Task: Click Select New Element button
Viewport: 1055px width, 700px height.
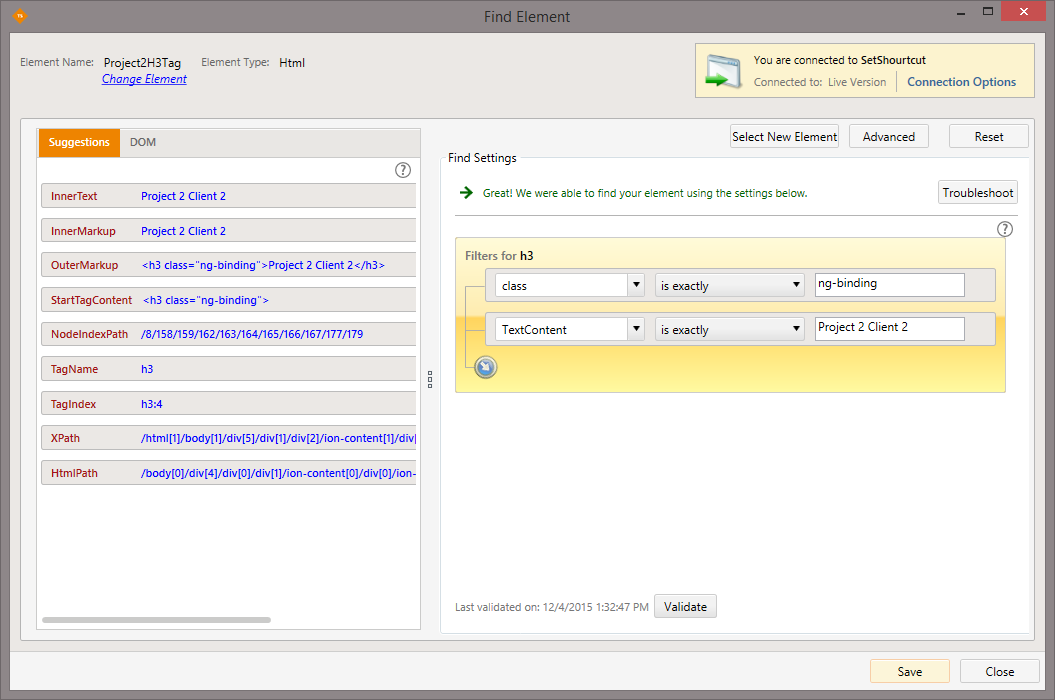Action: (784, 137)
